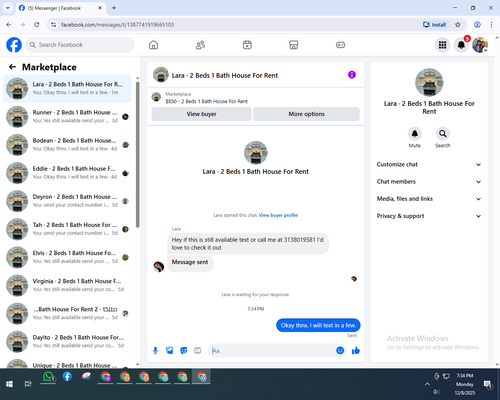Open the Gaming tab icon
Image resolution: width=500 pixels, height=400 pixels.
pyautogui.click(x=340, y=45)
